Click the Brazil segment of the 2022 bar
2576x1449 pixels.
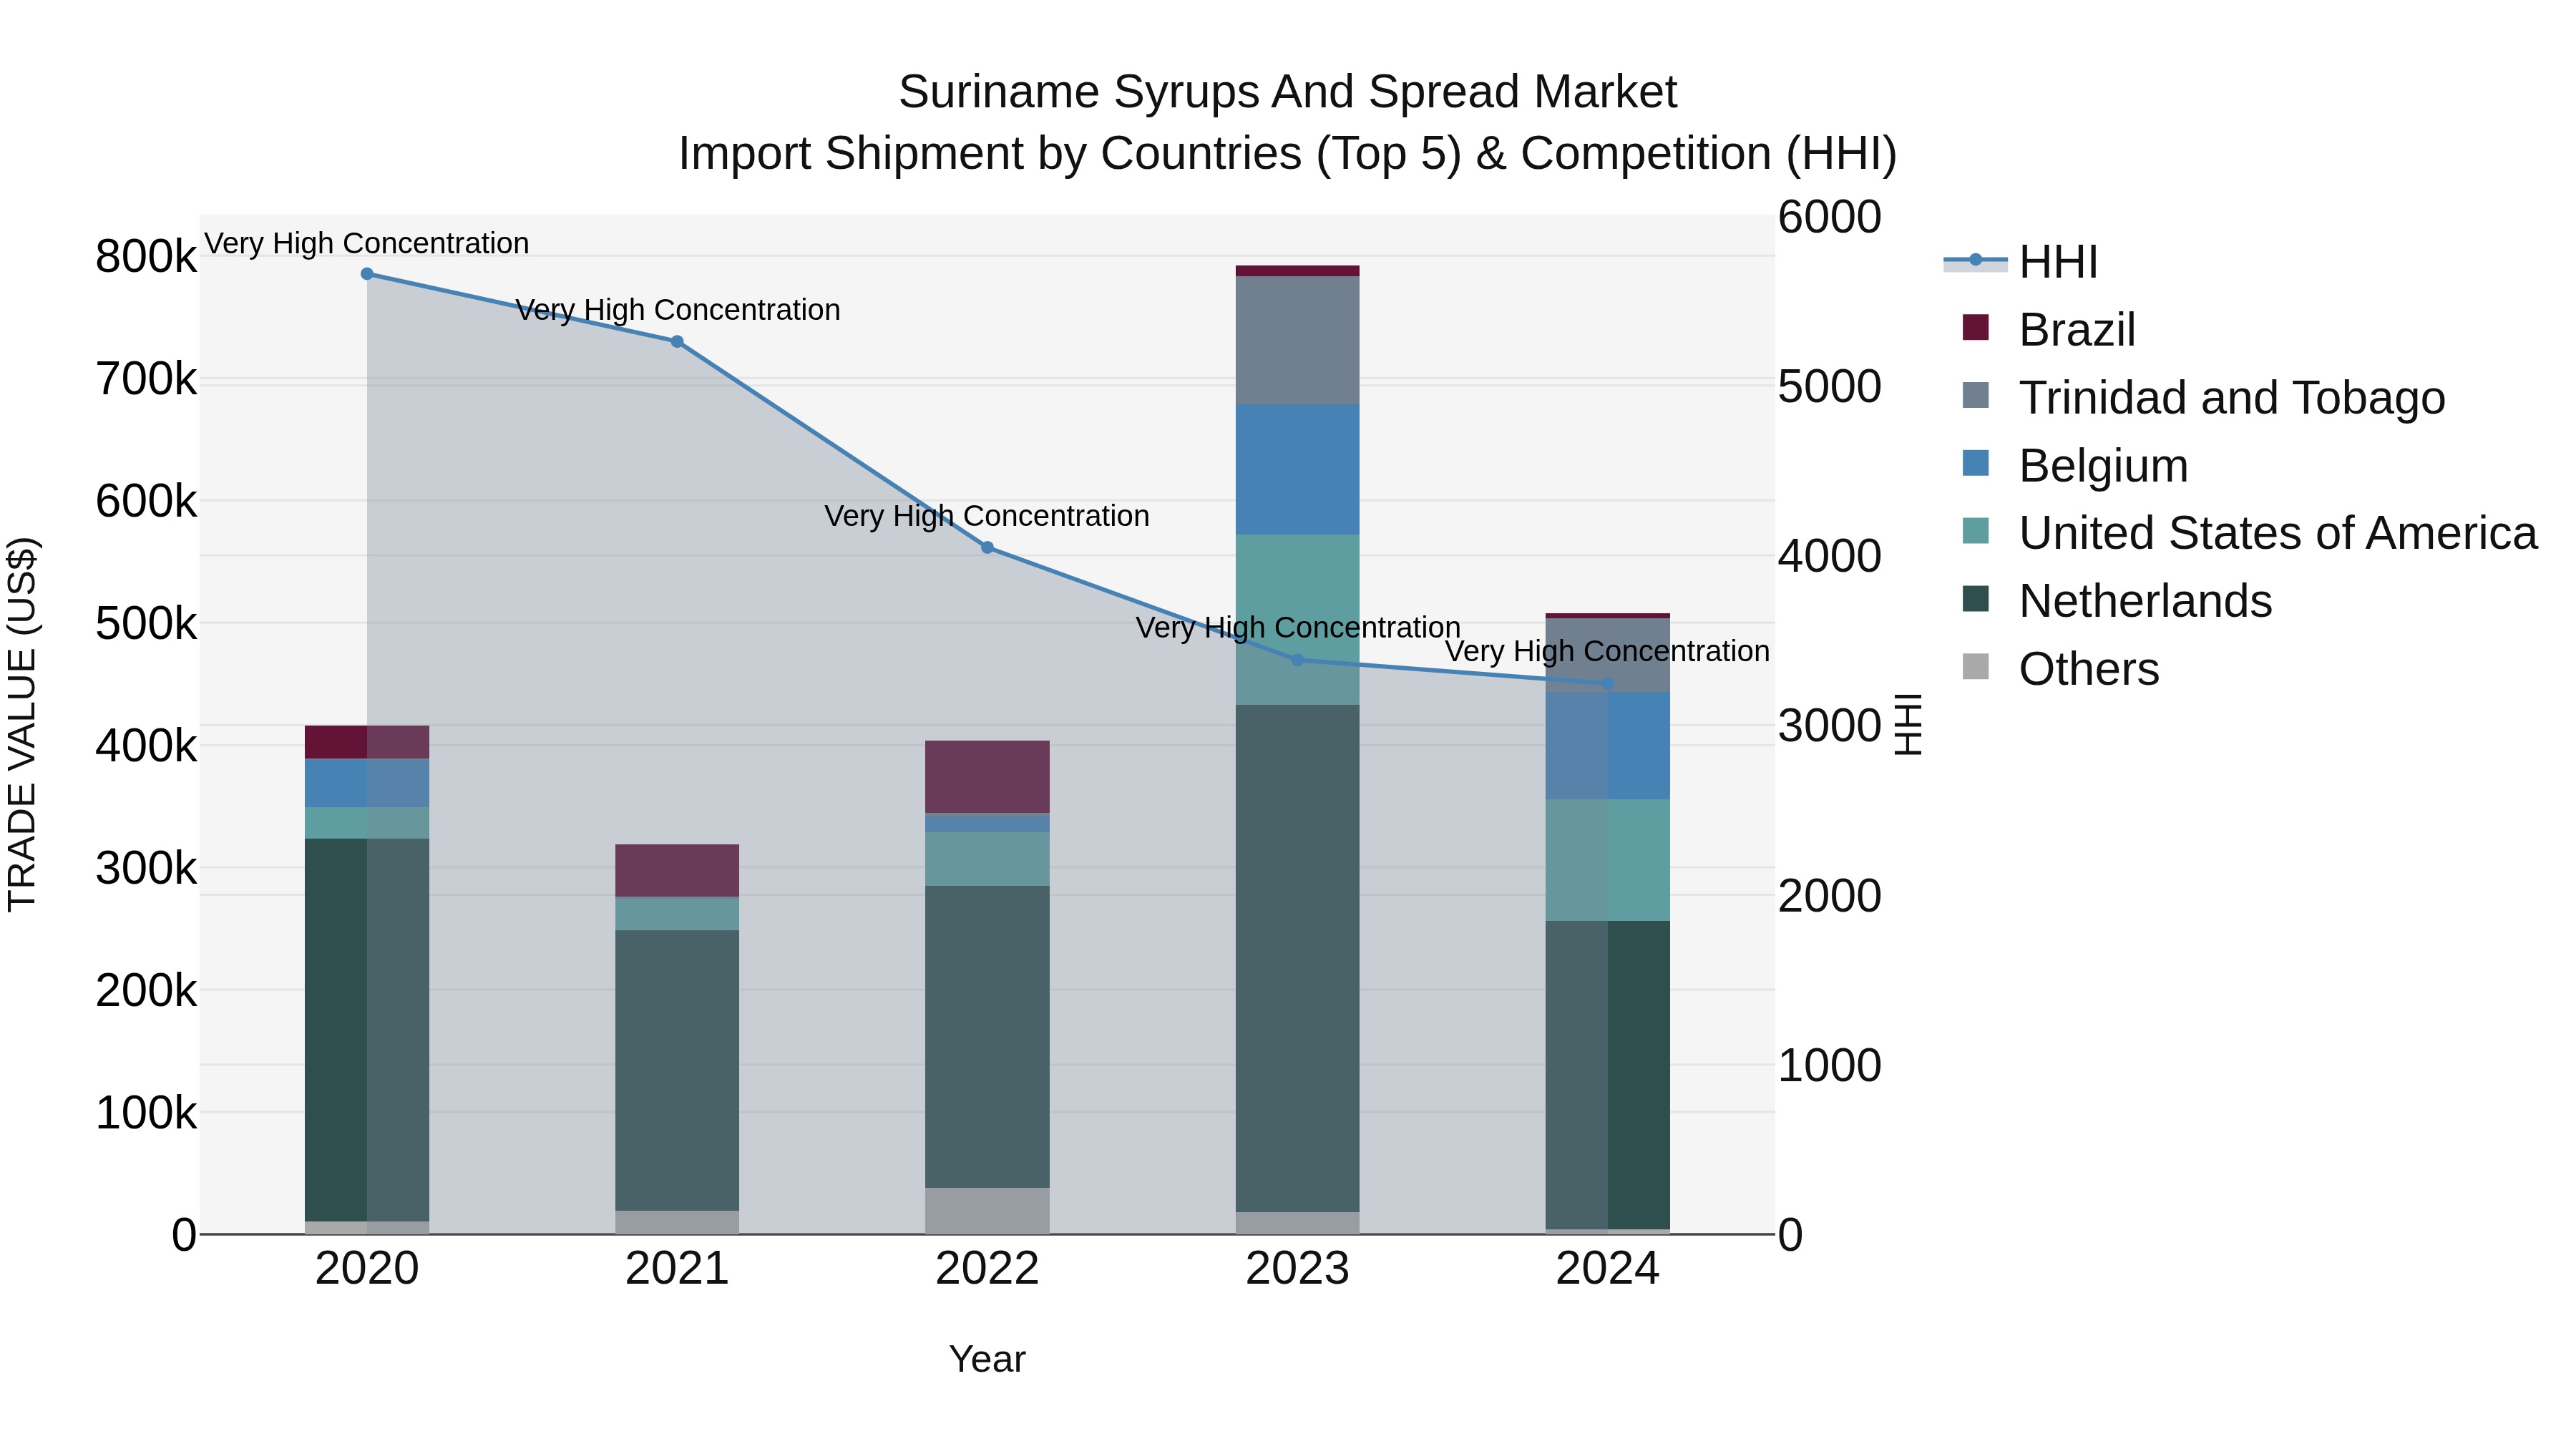coord(987,777)
